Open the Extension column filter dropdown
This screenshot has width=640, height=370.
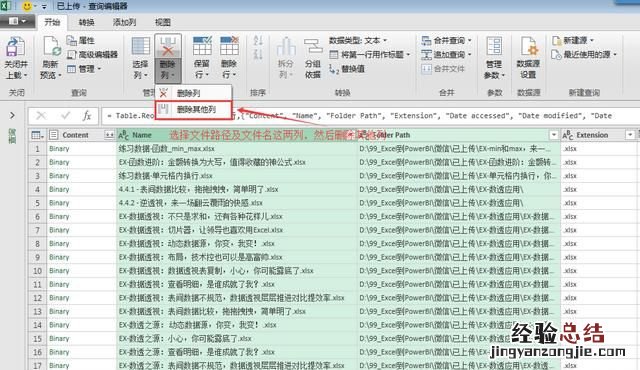pyautogui.click(x=630, y=135)
